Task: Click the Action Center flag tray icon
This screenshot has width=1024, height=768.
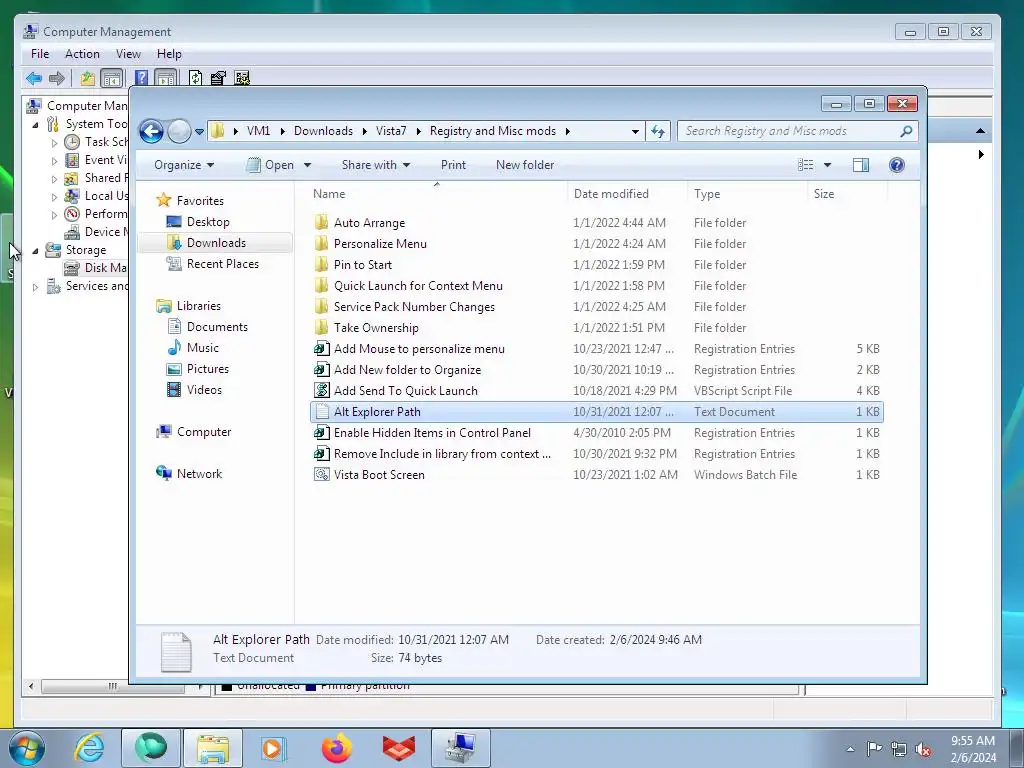Action: 874,748
